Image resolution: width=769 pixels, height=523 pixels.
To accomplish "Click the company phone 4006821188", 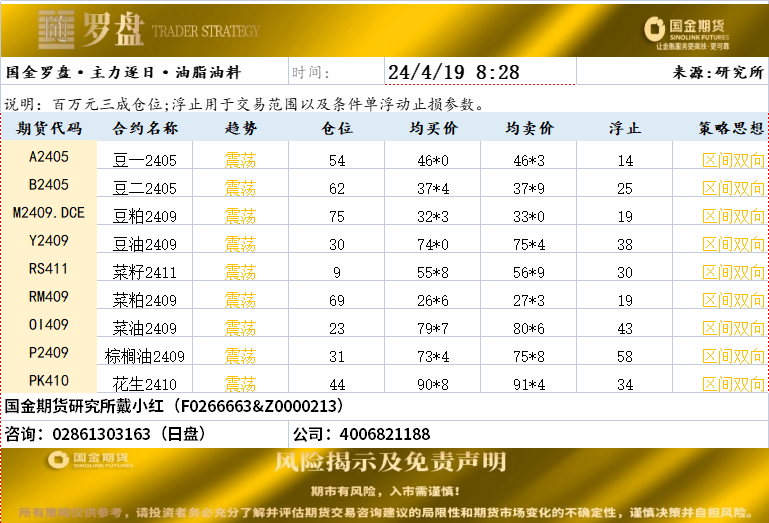I will [x=361, y=434].
